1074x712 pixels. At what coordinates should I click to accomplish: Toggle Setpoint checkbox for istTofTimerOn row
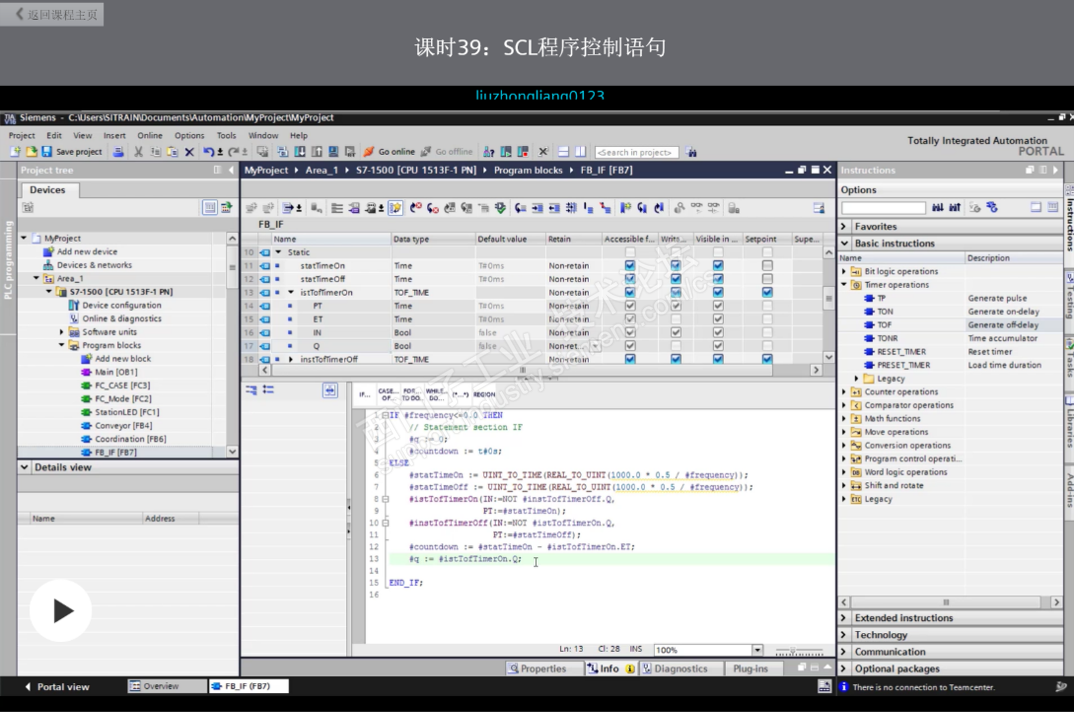coord(767,292)
